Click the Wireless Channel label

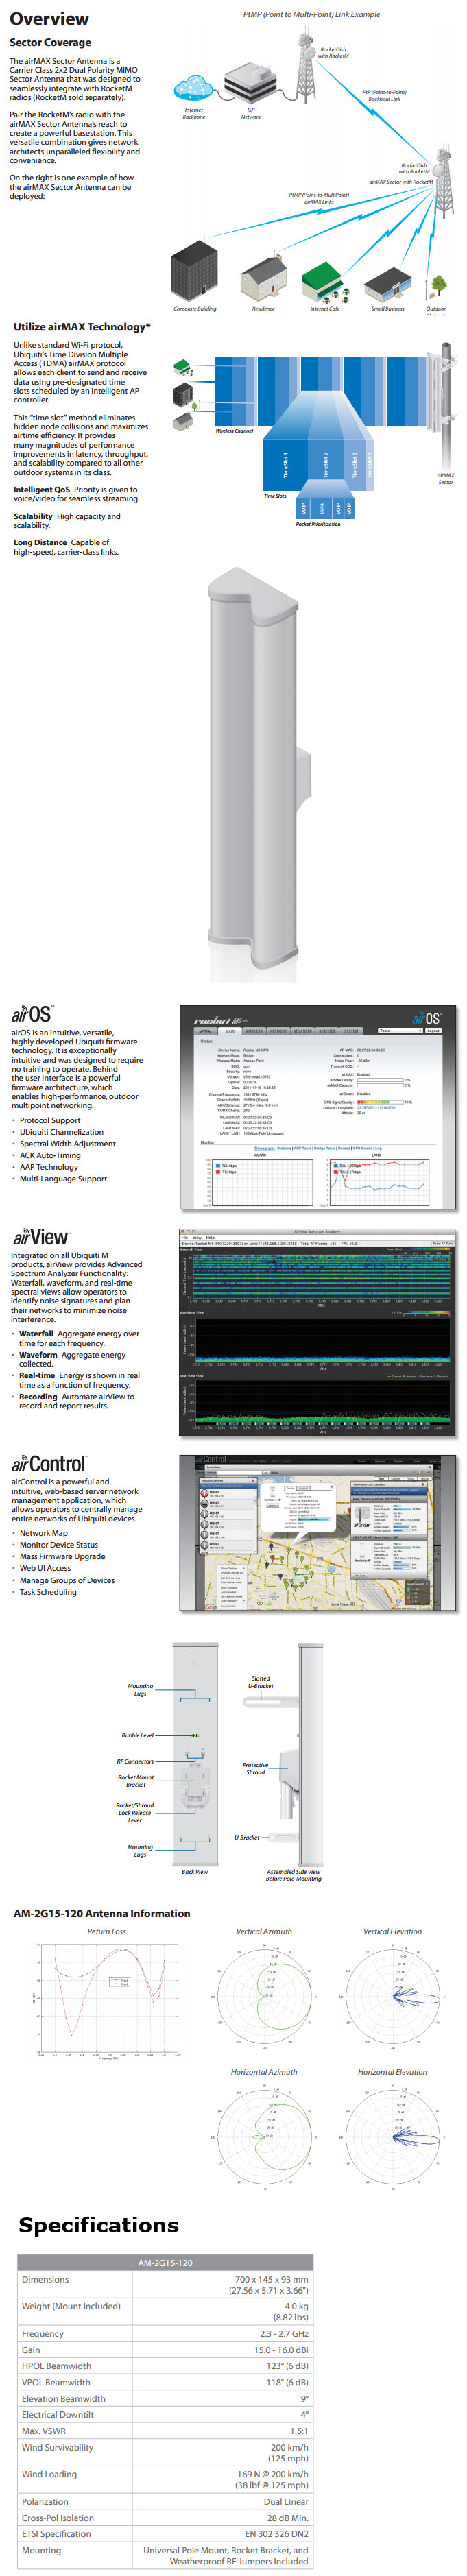point(234,431)
